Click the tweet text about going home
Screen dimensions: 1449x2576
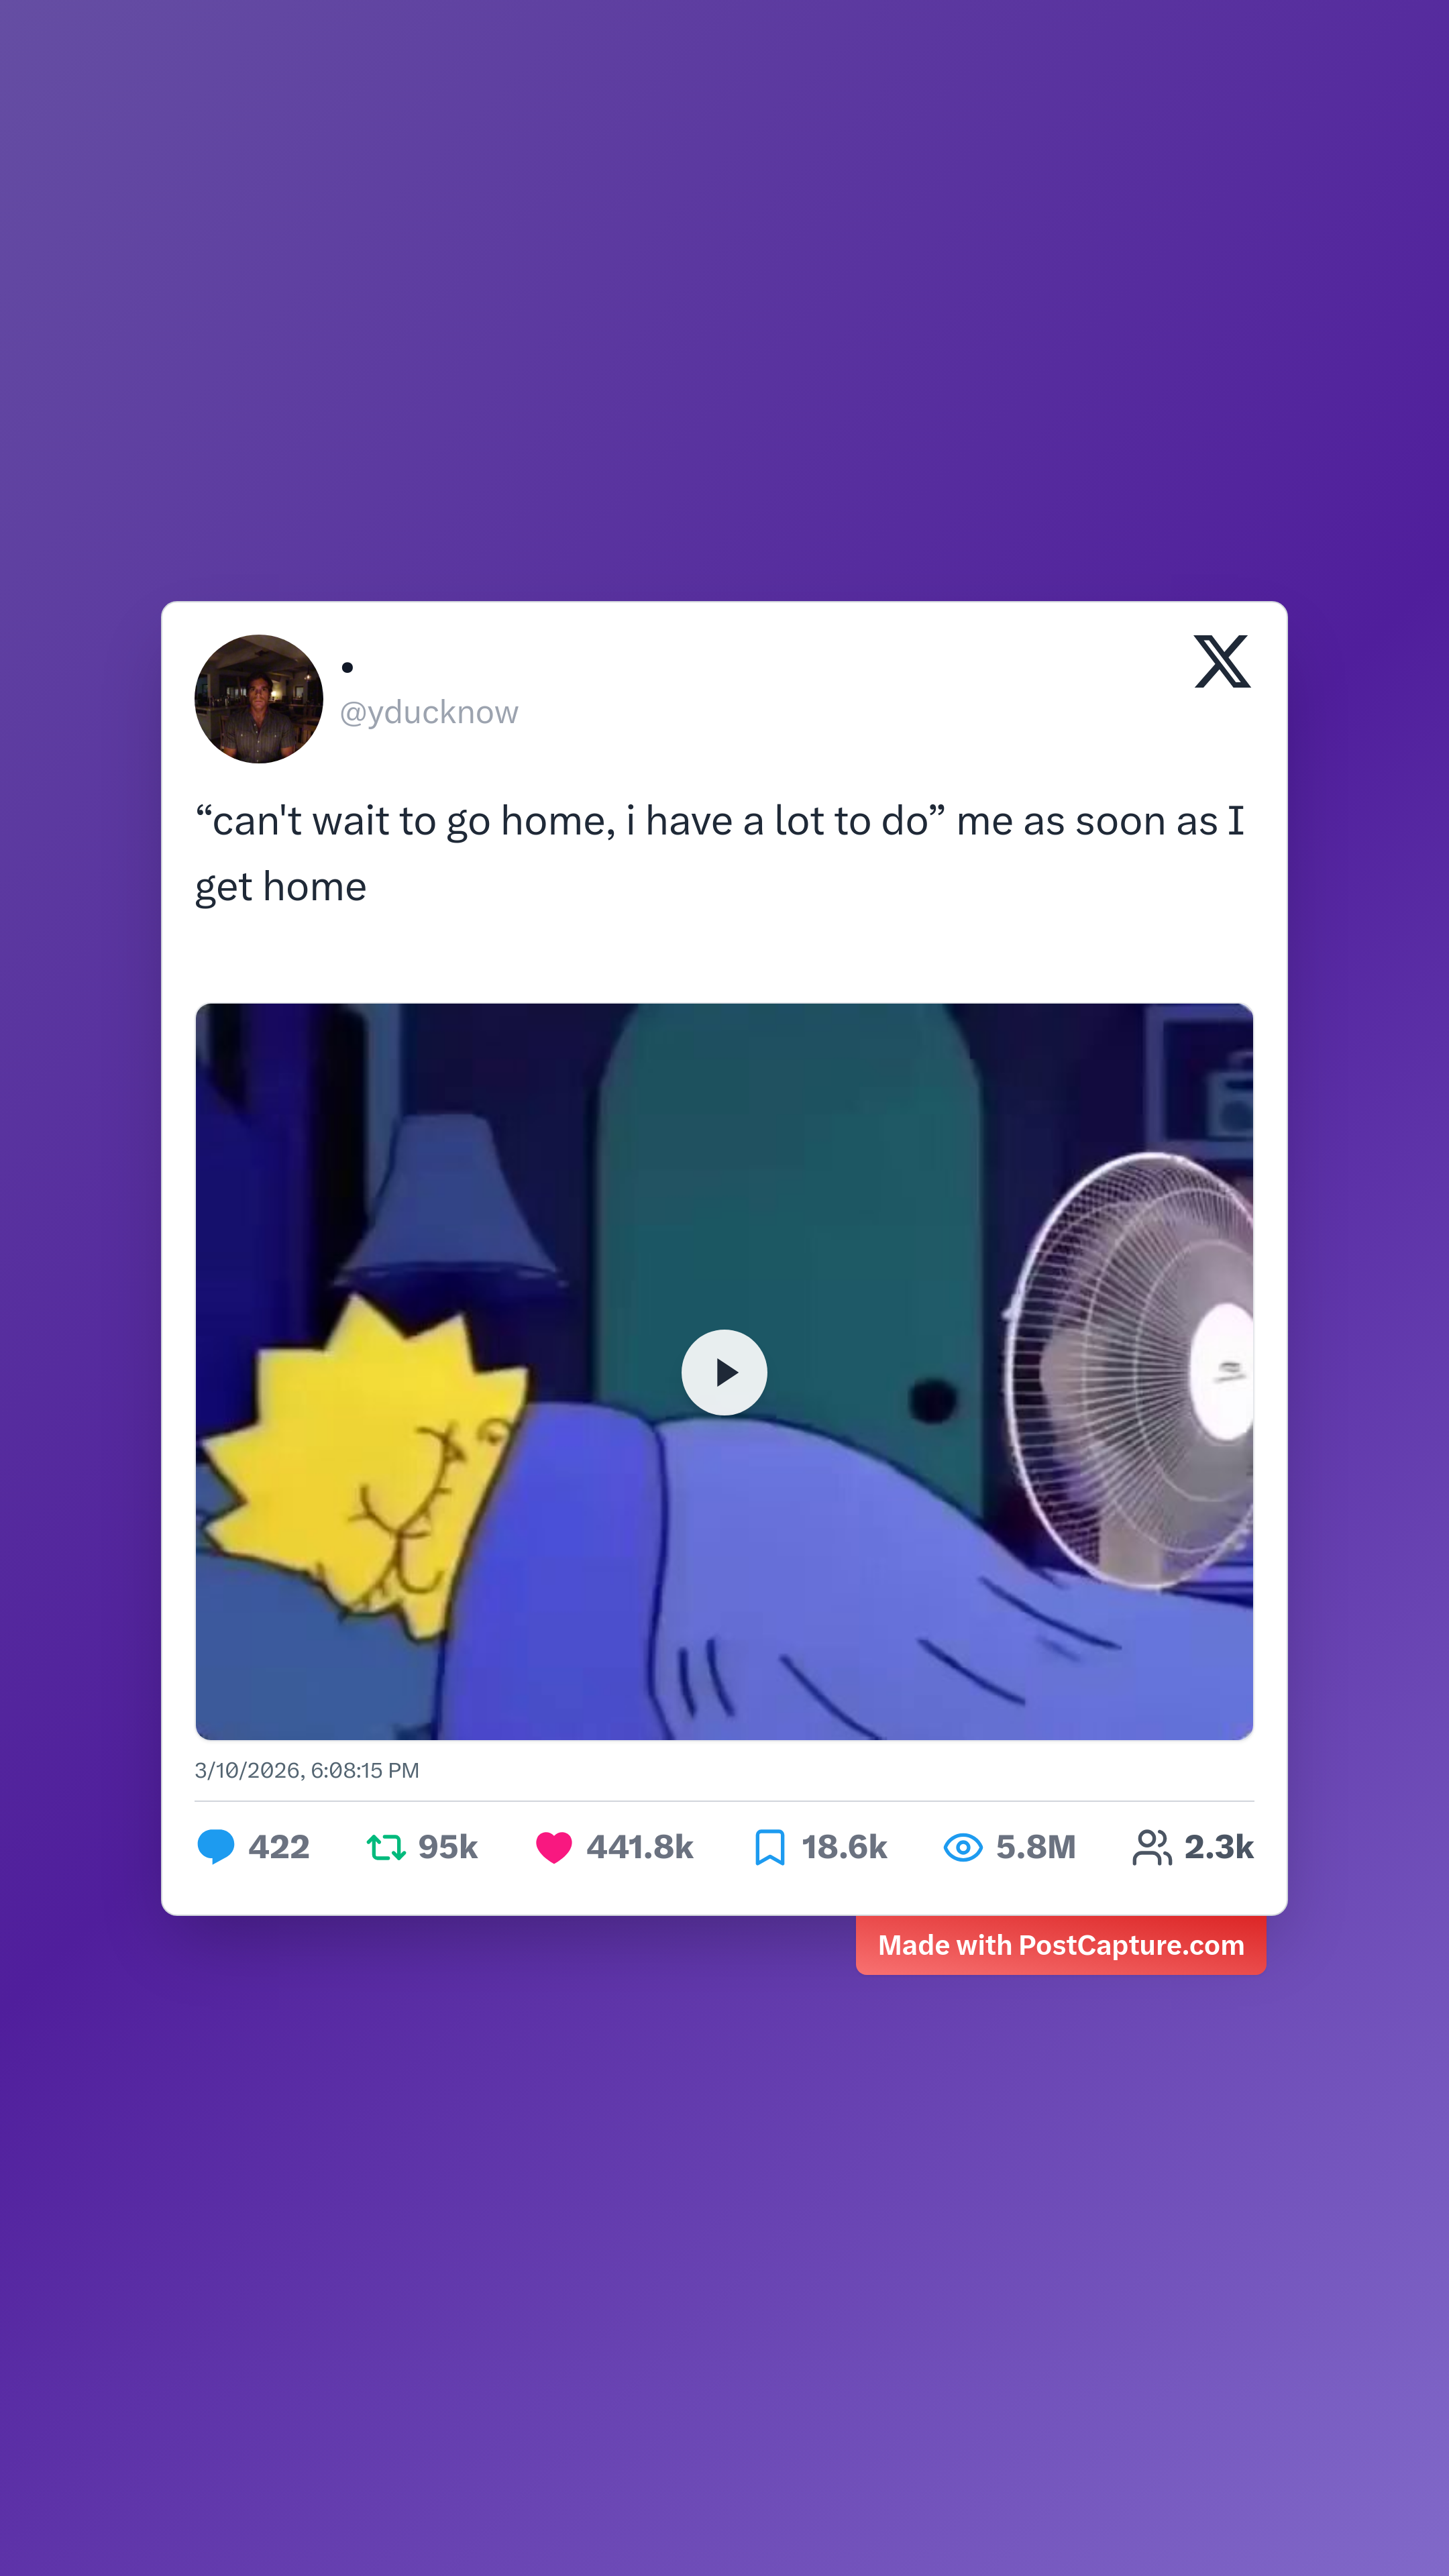click(720, 854)
